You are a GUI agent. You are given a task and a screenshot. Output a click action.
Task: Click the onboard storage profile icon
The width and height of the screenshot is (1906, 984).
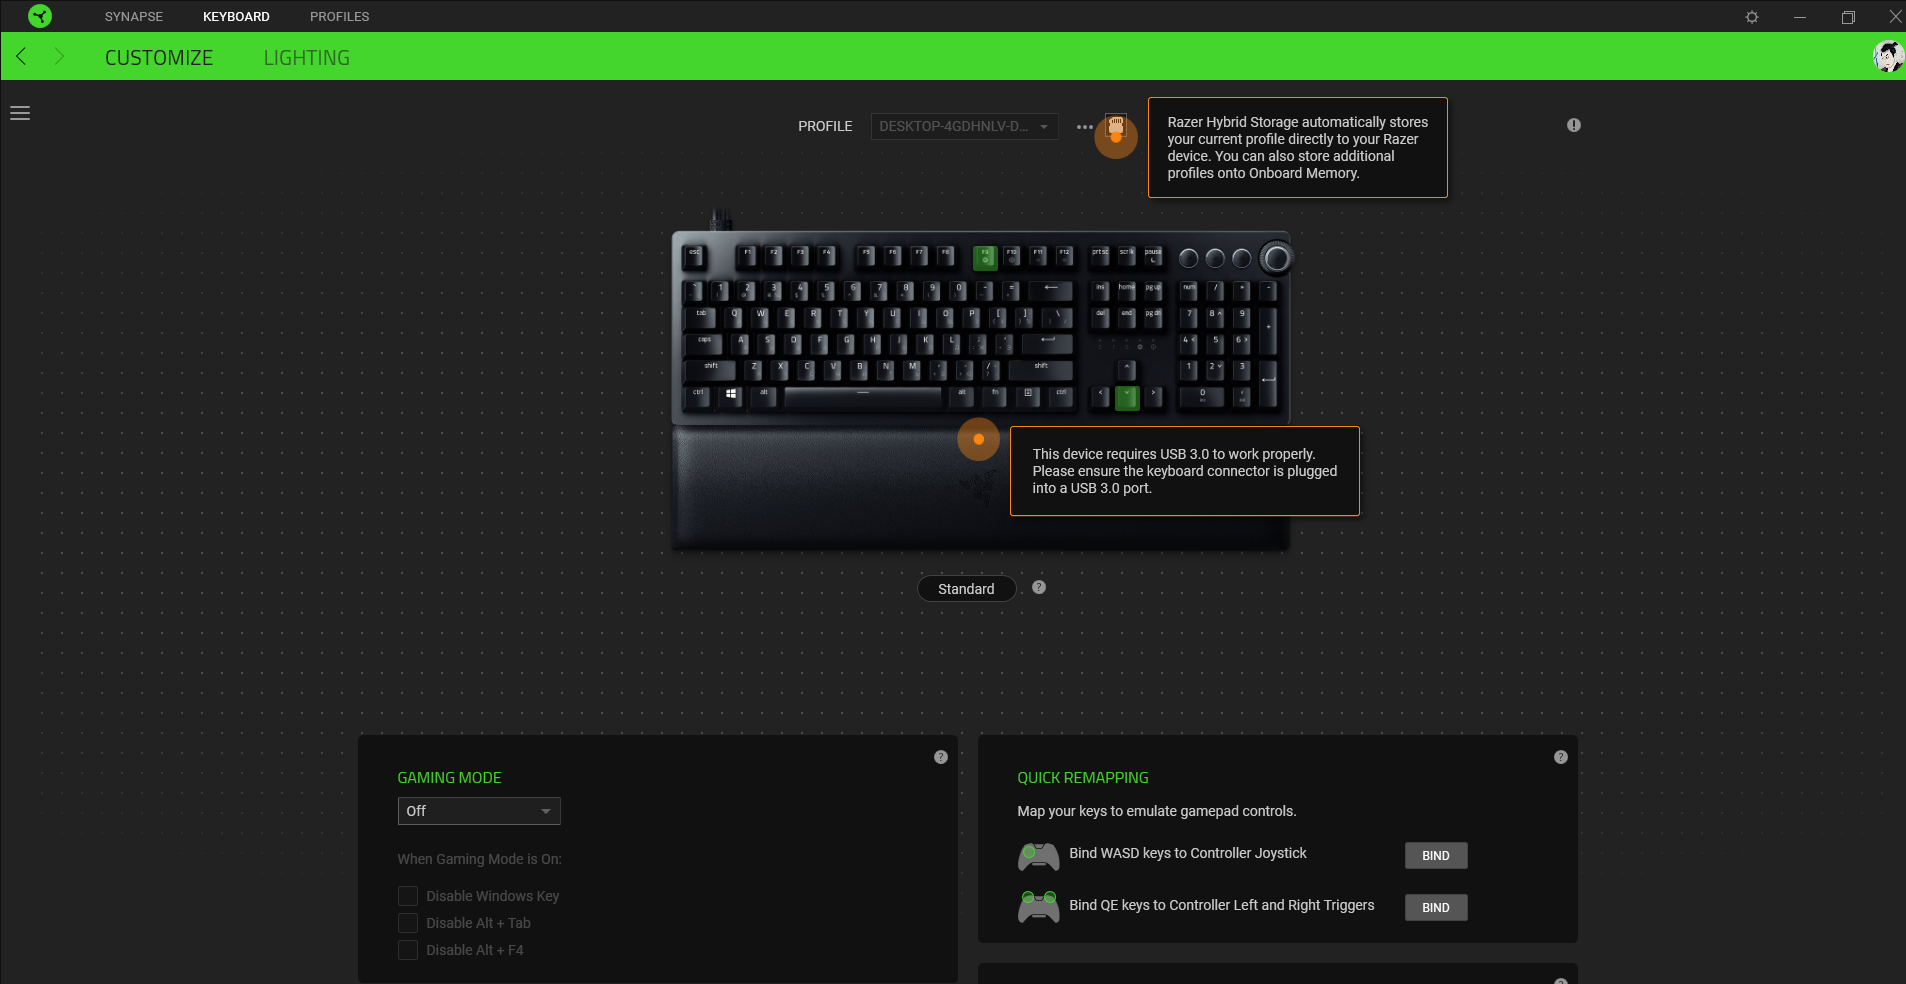pos(1116,127)
